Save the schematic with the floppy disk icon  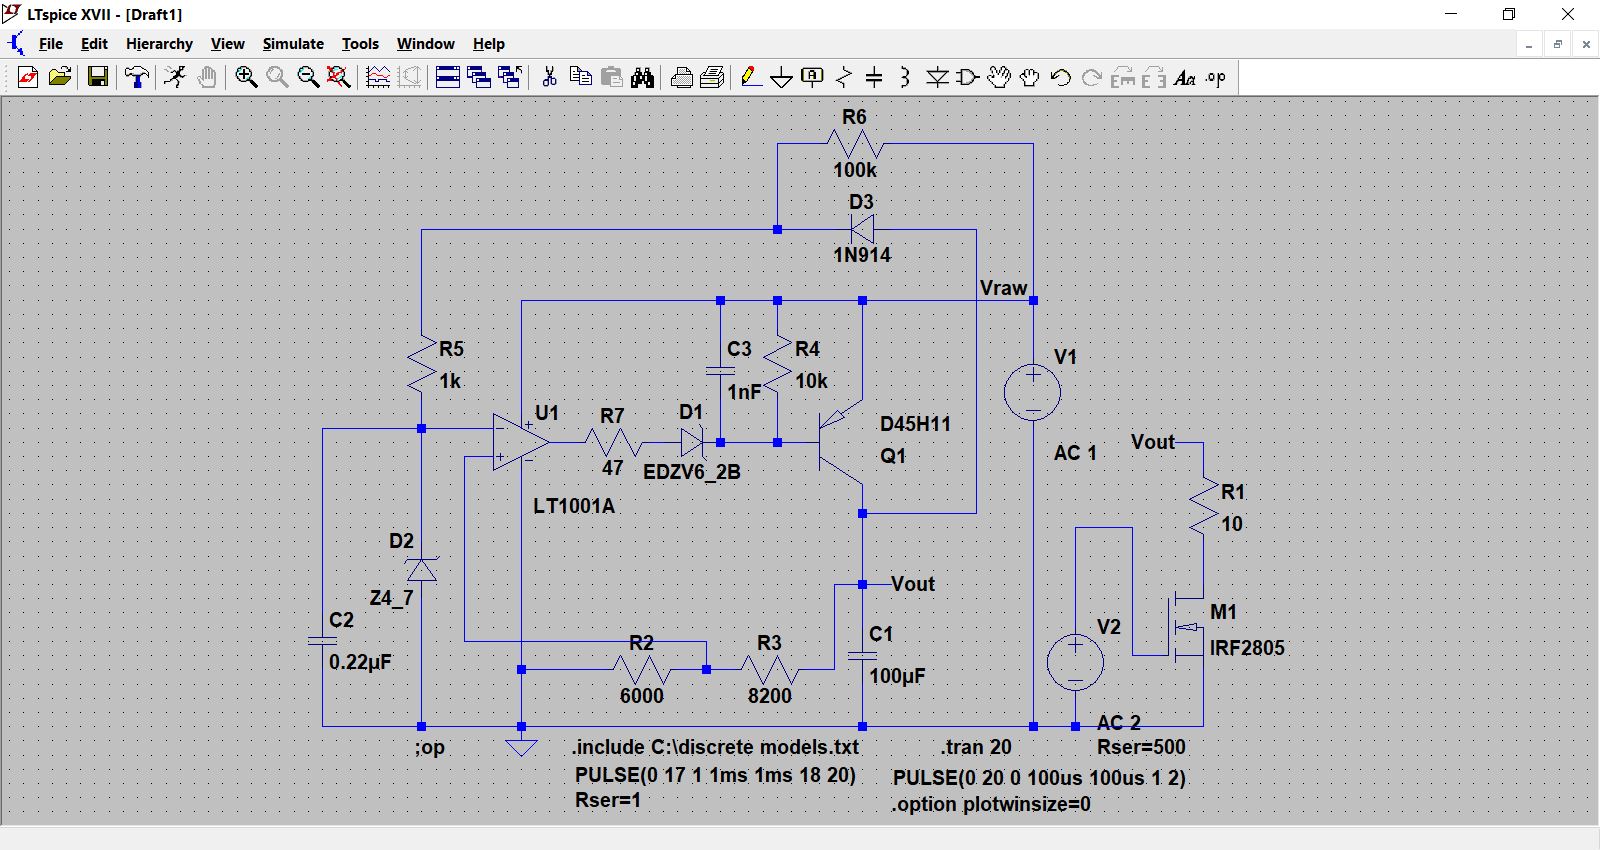[97, 77]
